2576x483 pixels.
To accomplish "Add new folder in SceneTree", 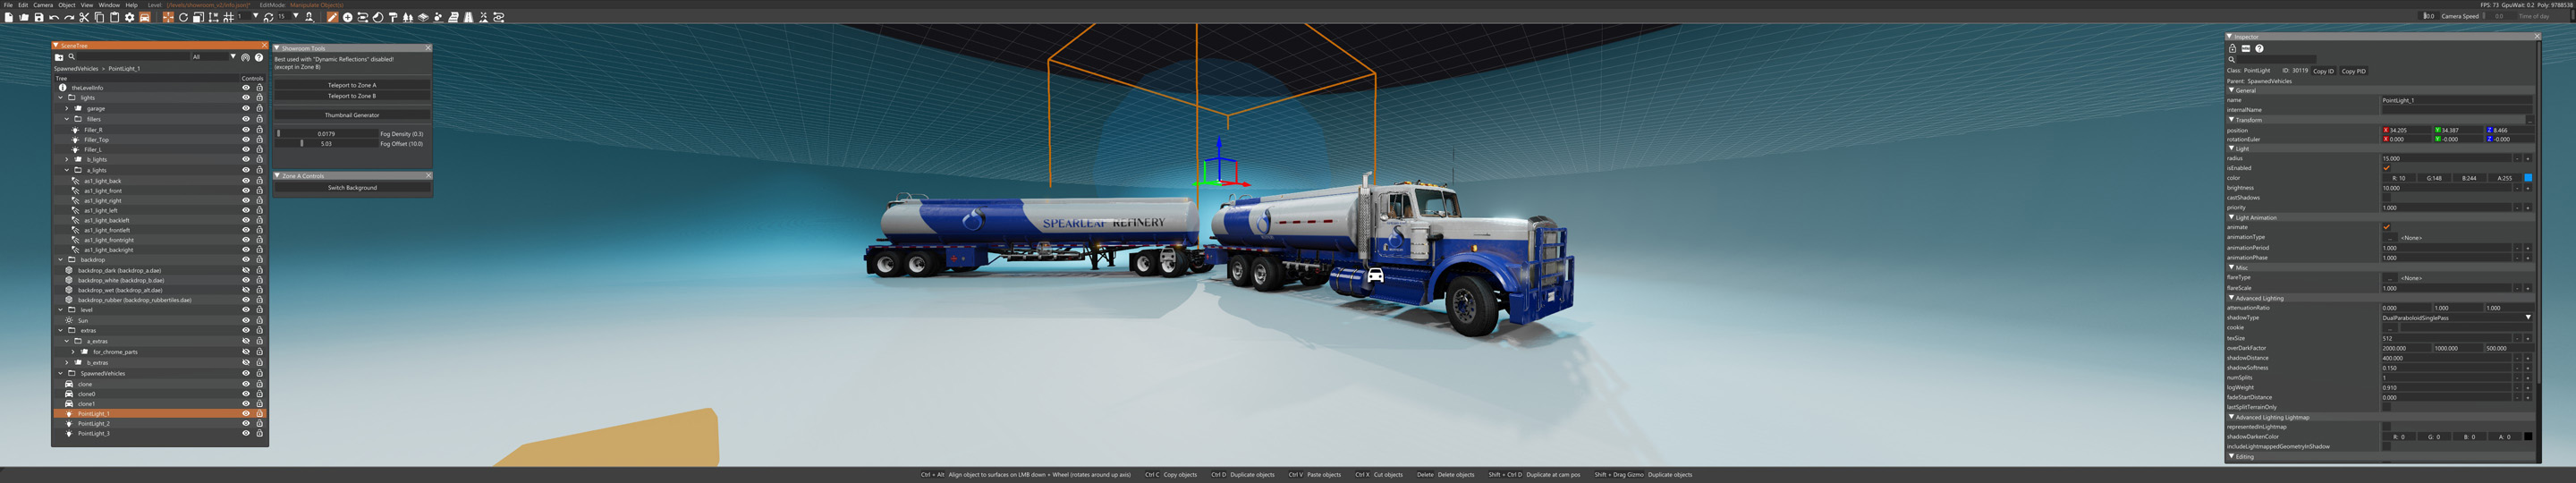I will pos(59,57).
